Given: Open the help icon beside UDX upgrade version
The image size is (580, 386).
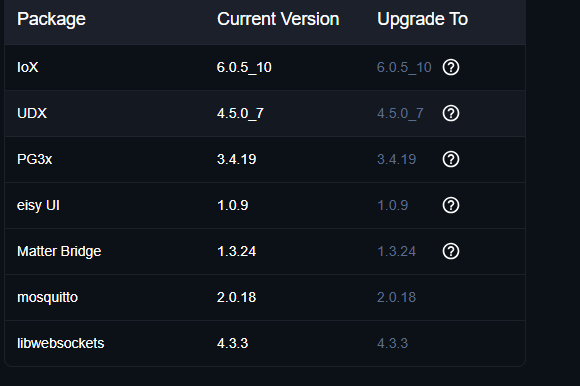Looking at the screenshot, I should (451, 113).
